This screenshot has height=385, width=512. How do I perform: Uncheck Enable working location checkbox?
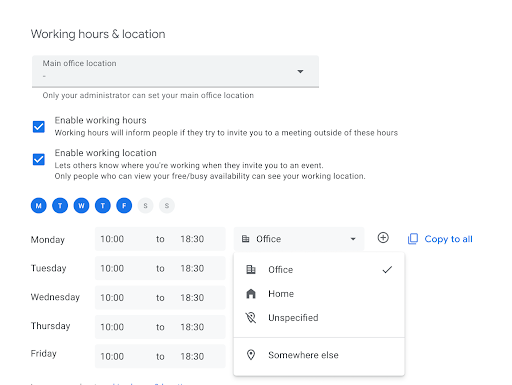(x=39, y=159)
